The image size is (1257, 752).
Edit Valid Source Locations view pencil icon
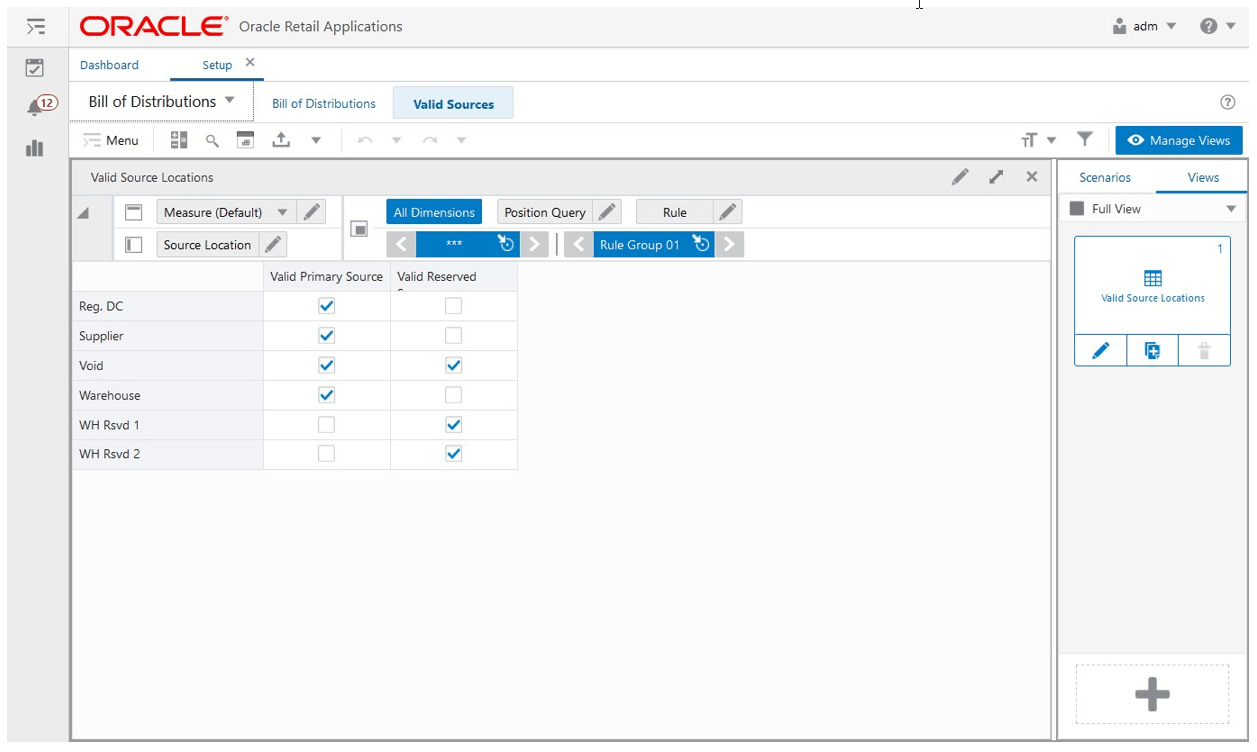tap(960, 177)
